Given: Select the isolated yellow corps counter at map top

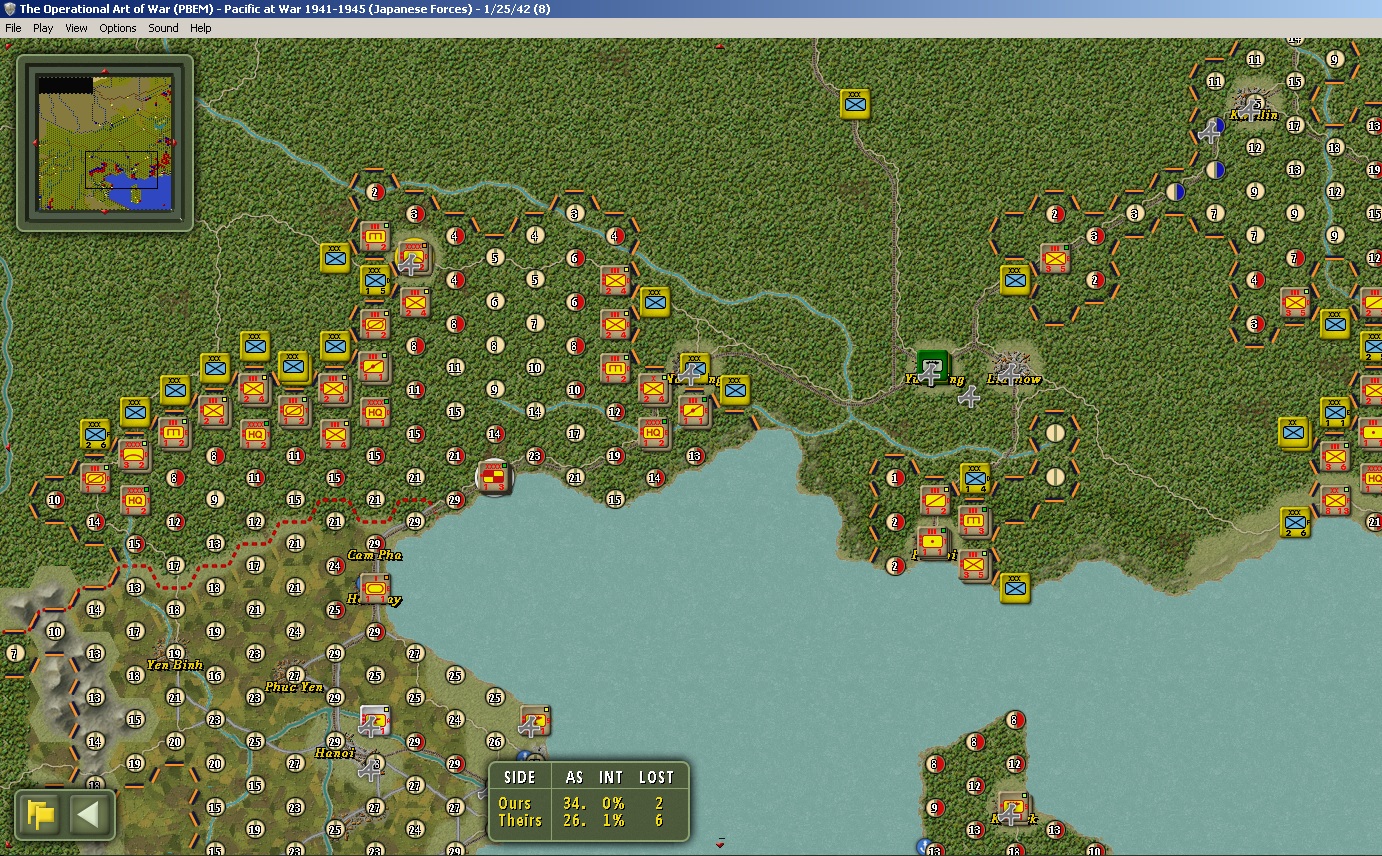Looking at the screenshot, I should (855, 103).
